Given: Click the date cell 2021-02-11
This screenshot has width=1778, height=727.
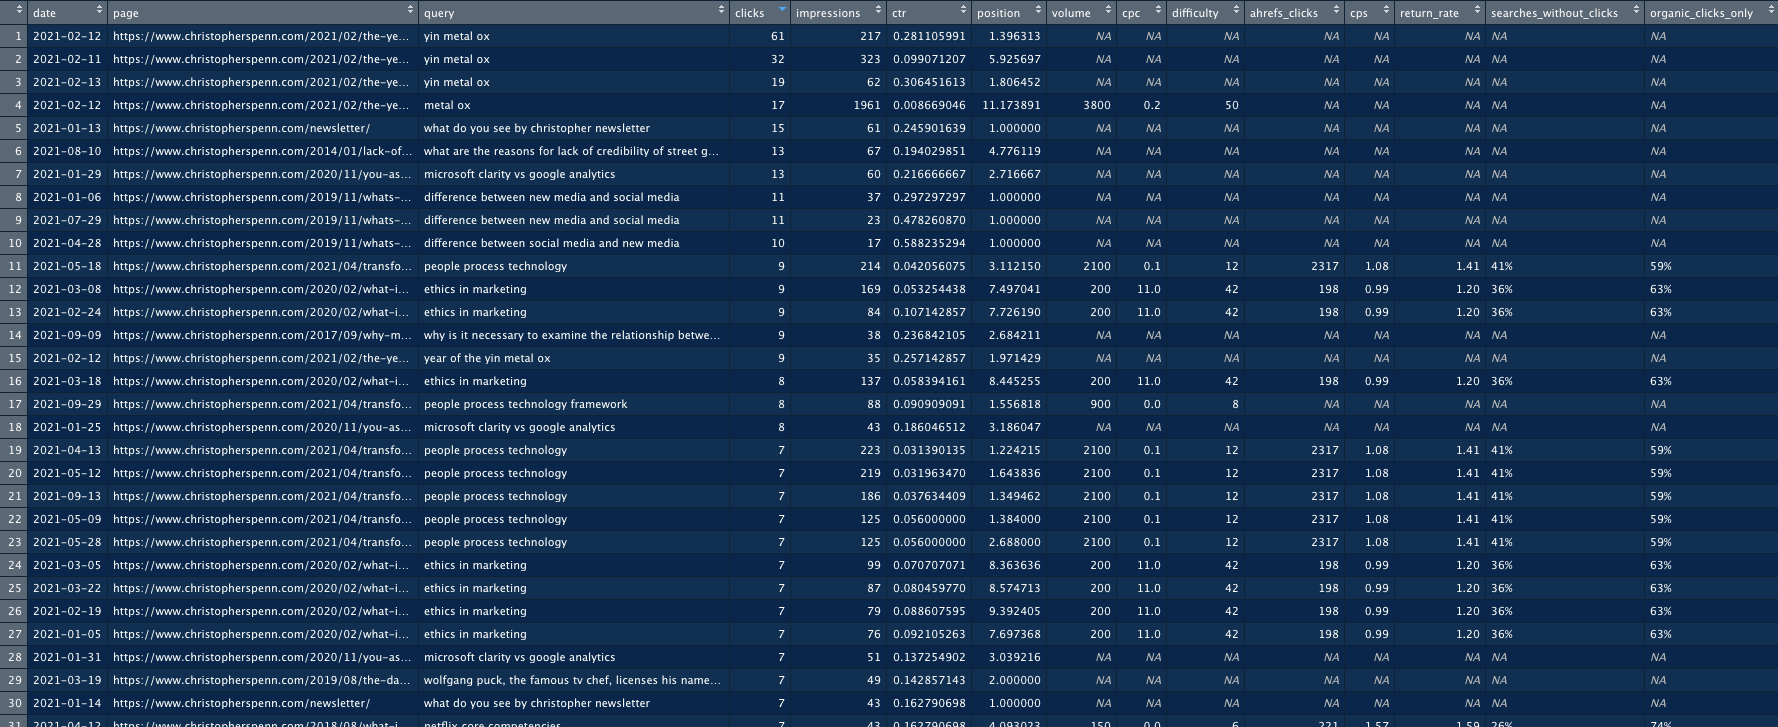Looking at the screenshot, I should tap(67, 59).
